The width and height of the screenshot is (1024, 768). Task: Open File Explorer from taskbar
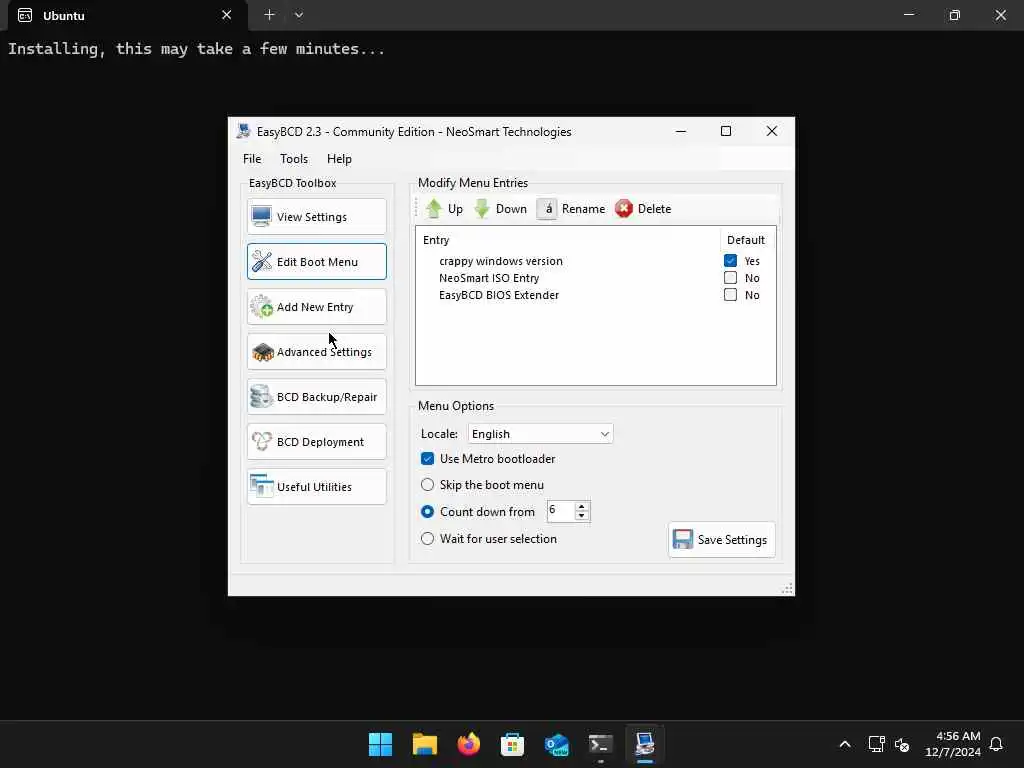(424, 744)
